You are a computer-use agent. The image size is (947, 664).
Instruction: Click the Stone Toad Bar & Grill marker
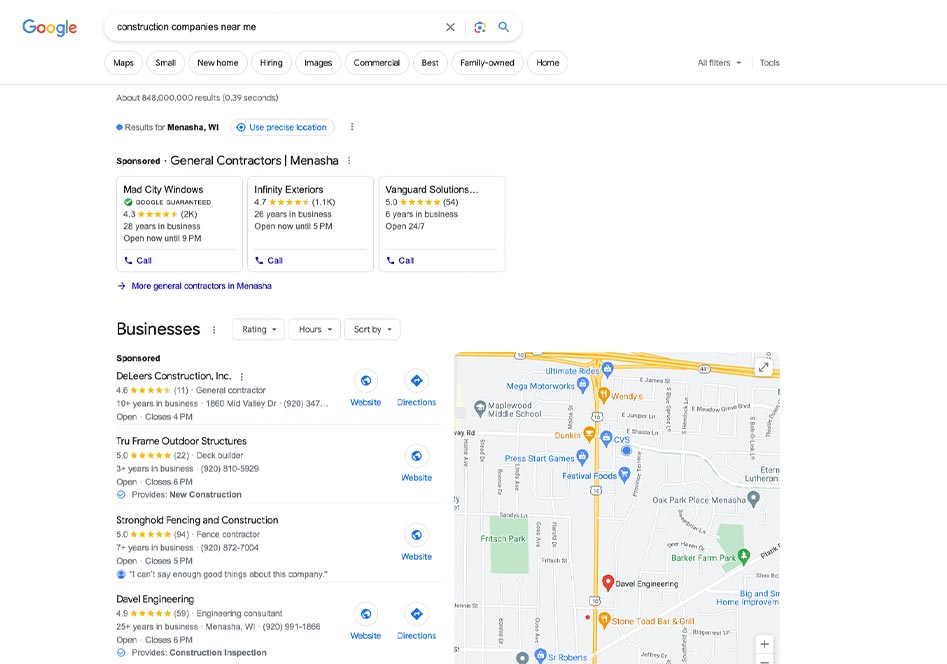(604, 620)
